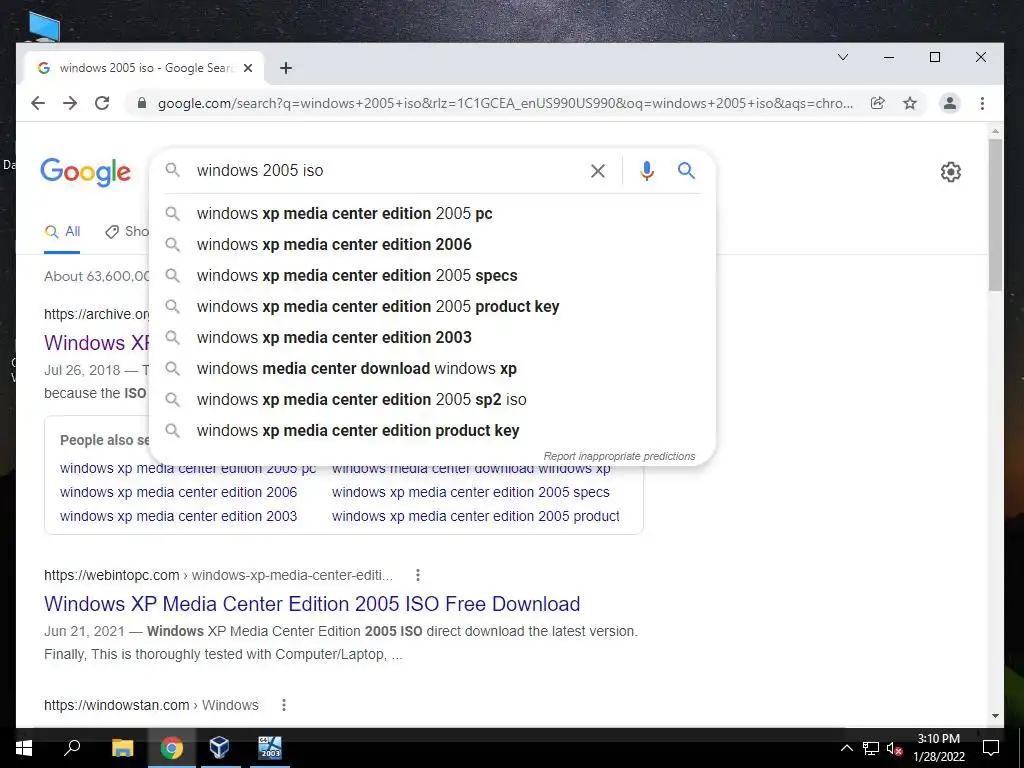Choose suggestion 'windows xp media center edition 2006'
1024x768 pixels.
432,244
